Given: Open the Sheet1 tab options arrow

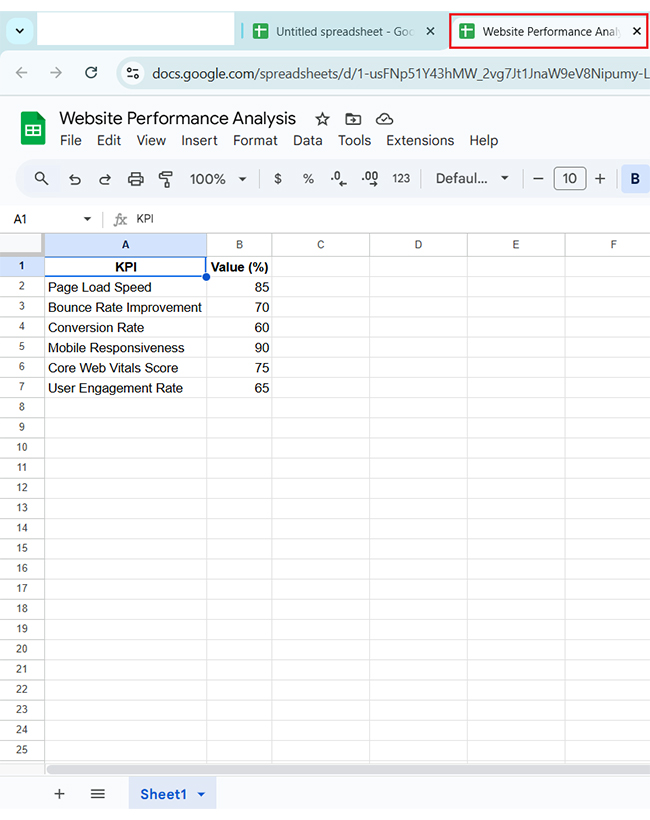Looking at the screenshot, I should (201, 795).
